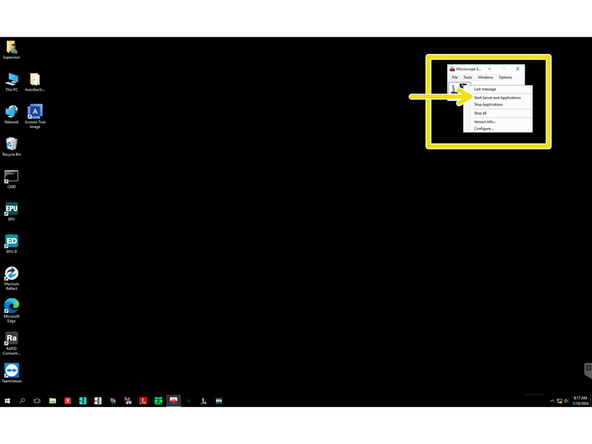
Task: Select the active Microscope Software taskbar icon
Action: [x=173, y=401]
